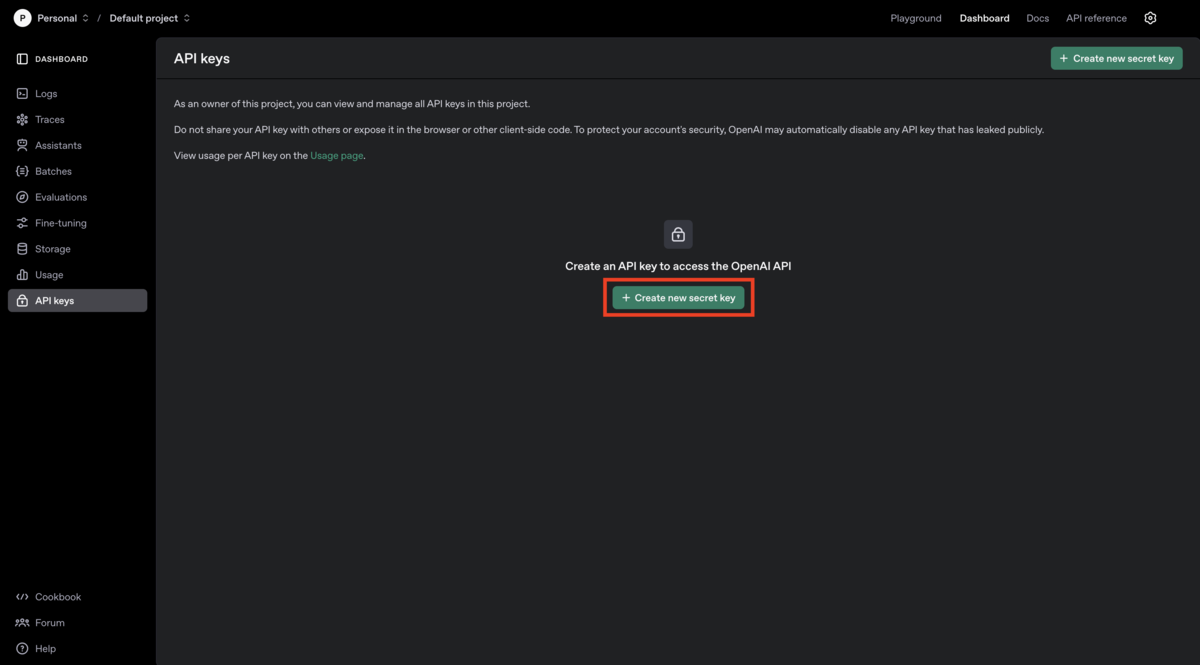Click the Assistants robot icon

pyautogui.click(x=22, y=145)
